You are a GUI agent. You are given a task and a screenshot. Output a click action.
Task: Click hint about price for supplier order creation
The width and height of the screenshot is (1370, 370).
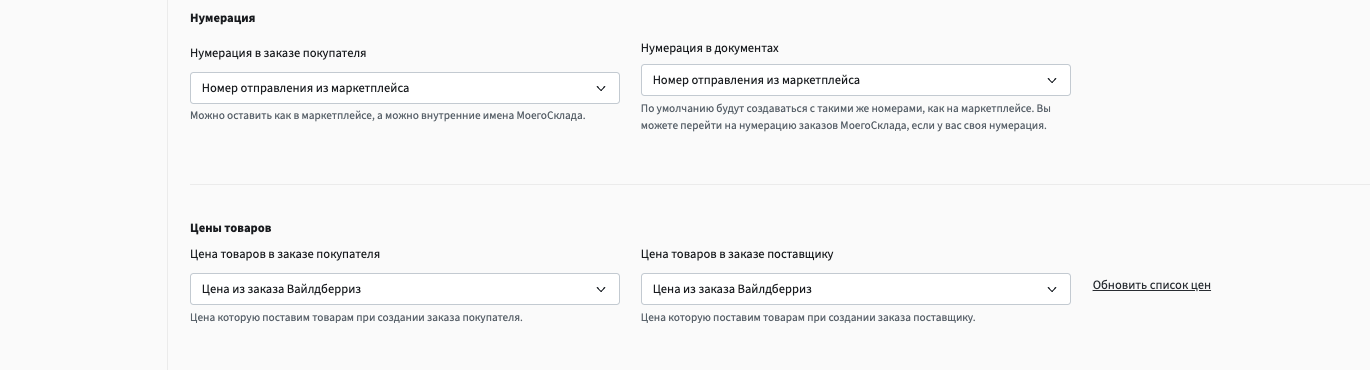click(x=808, y=318)
